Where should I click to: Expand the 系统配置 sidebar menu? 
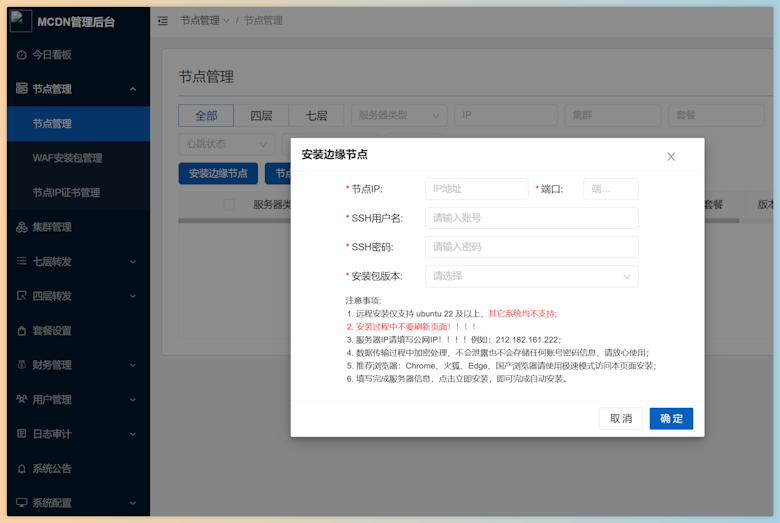[x=78, y=503]
